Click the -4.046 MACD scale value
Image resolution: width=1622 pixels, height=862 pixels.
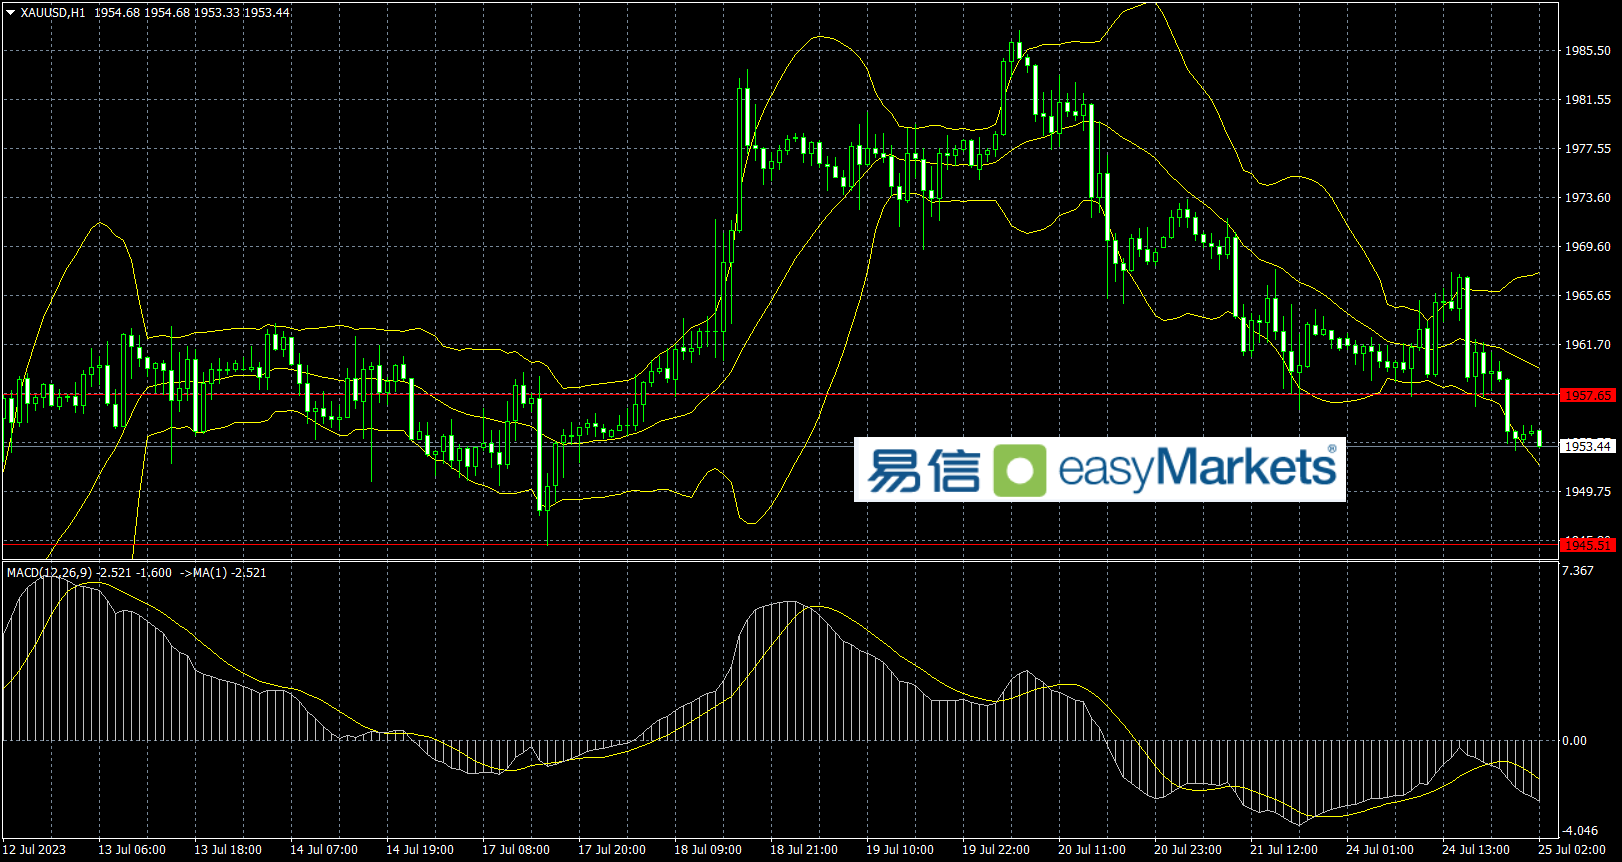tap(1580, 831)
